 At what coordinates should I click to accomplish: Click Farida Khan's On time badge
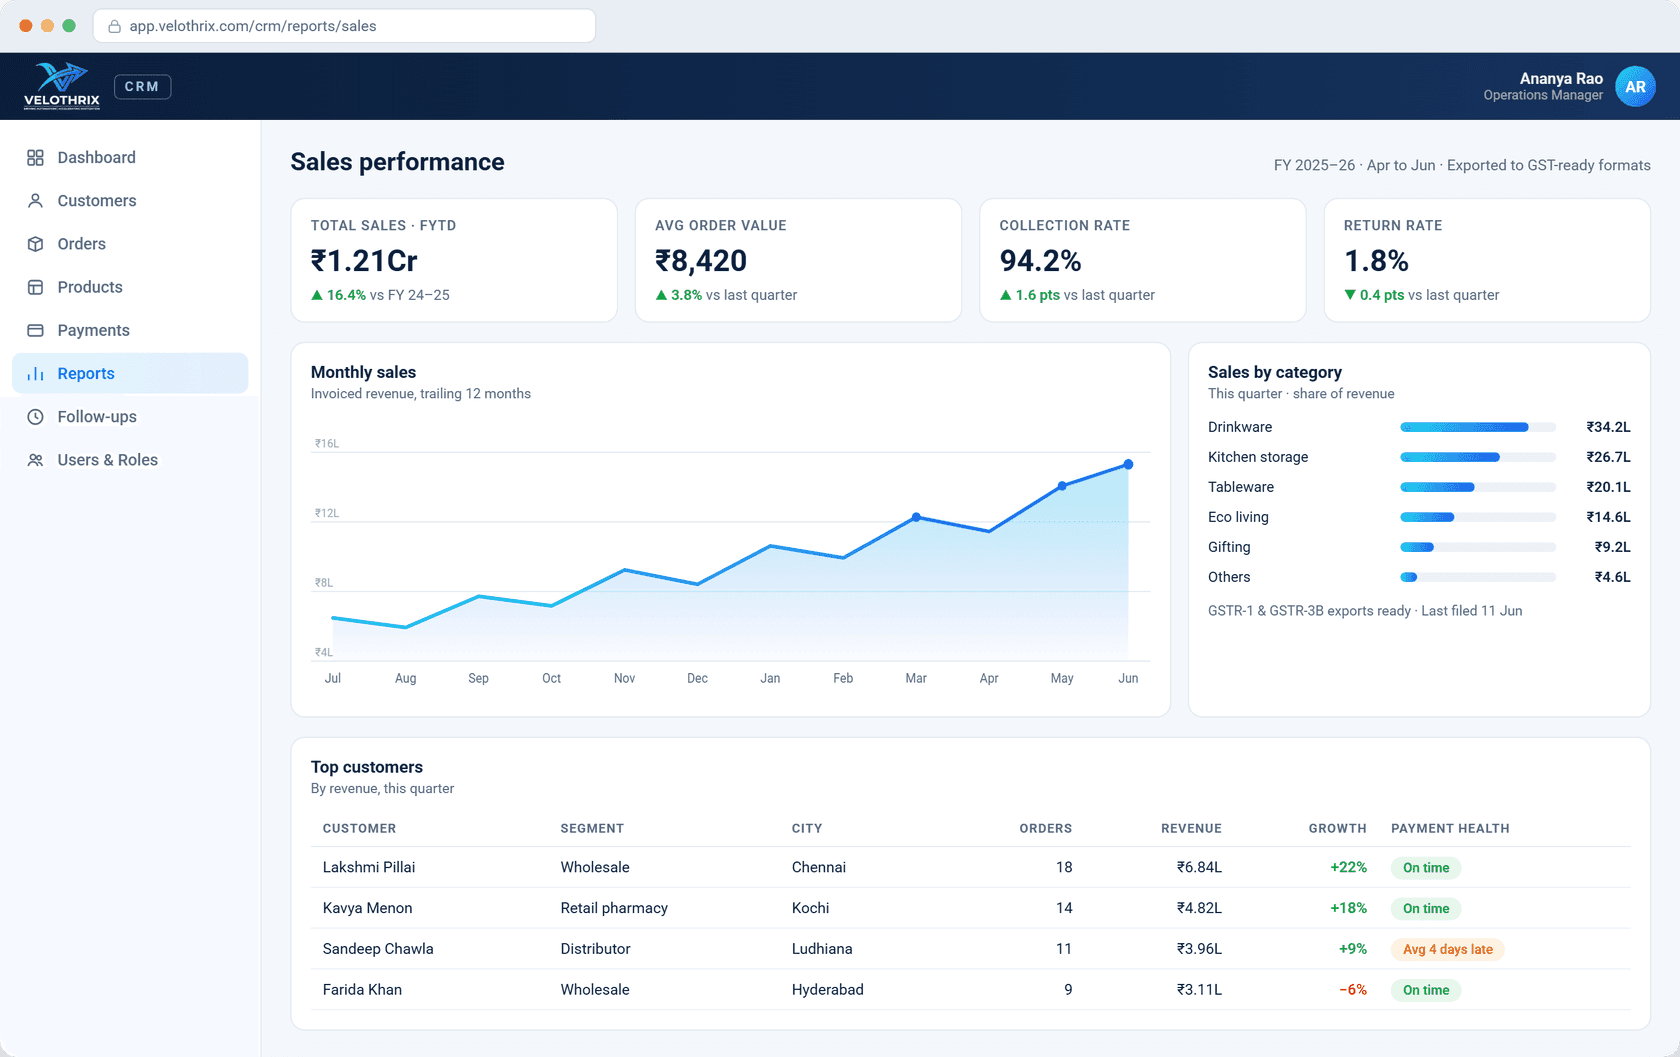click(x=1426, y=991)
